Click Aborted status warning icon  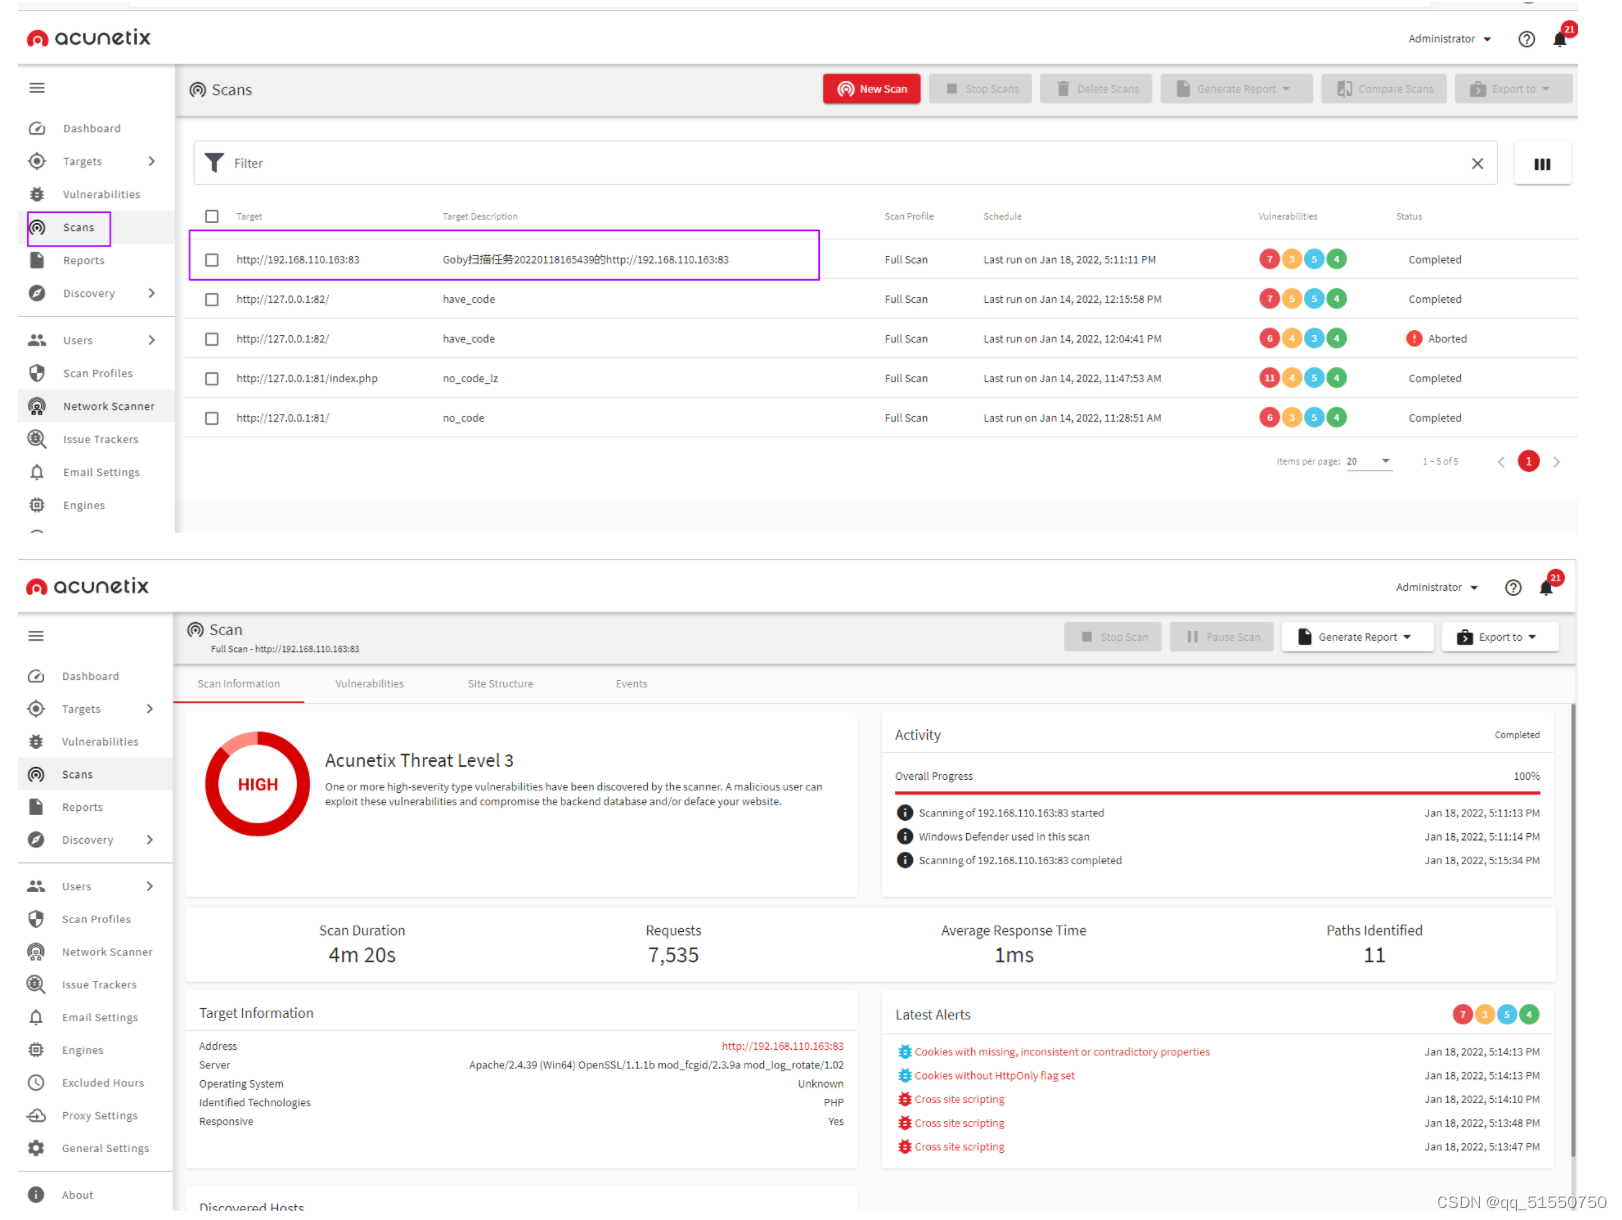[1414, 338]
